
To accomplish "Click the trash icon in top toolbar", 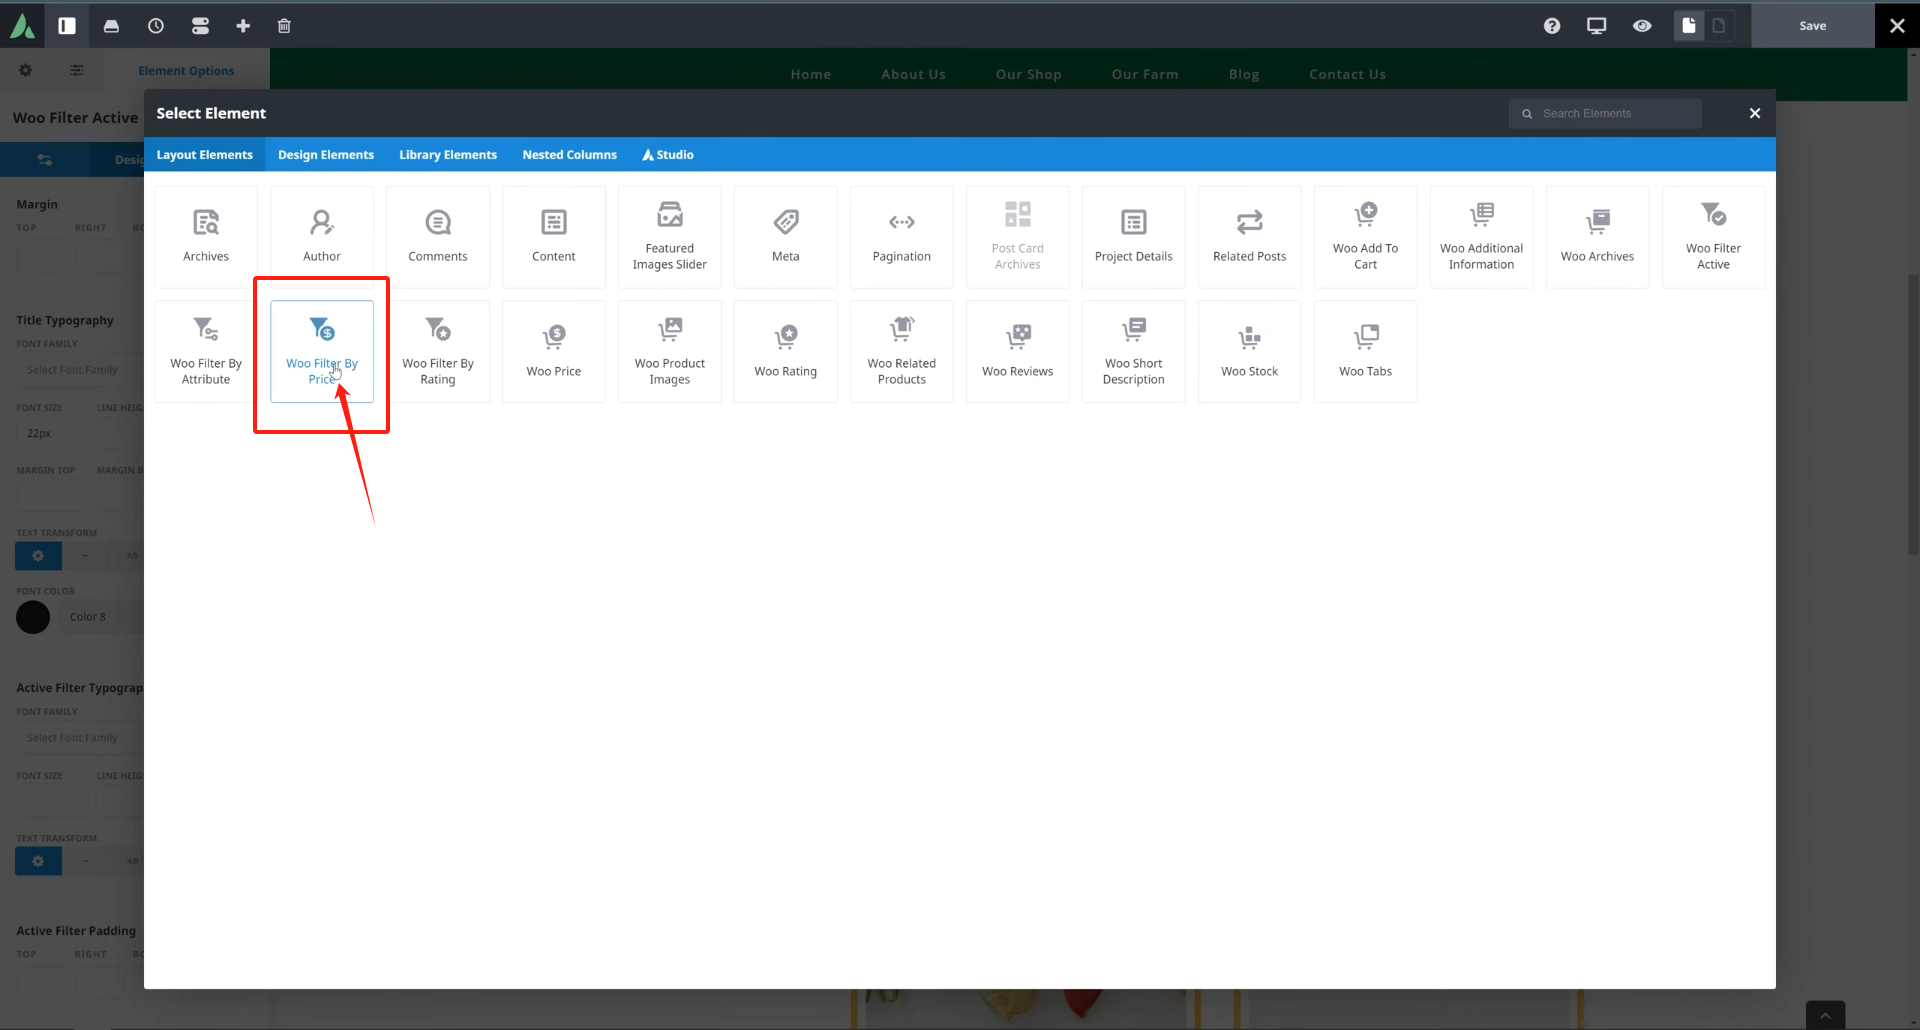I will point(284,26).
